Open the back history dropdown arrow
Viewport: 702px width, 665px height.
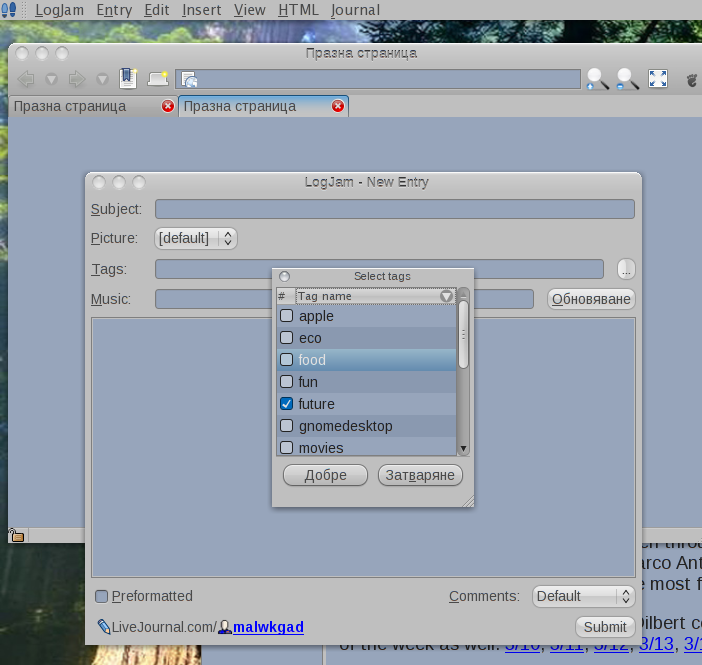point(51,79)
